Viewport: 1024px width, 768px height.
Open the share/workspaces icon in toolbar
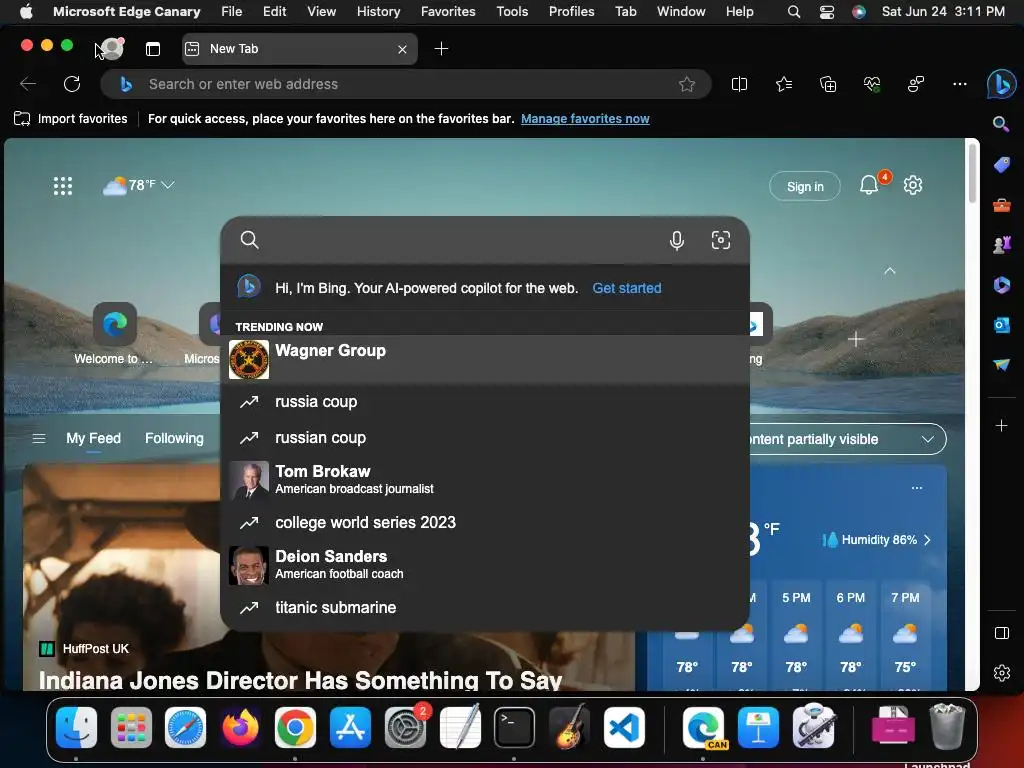point(916,84)
